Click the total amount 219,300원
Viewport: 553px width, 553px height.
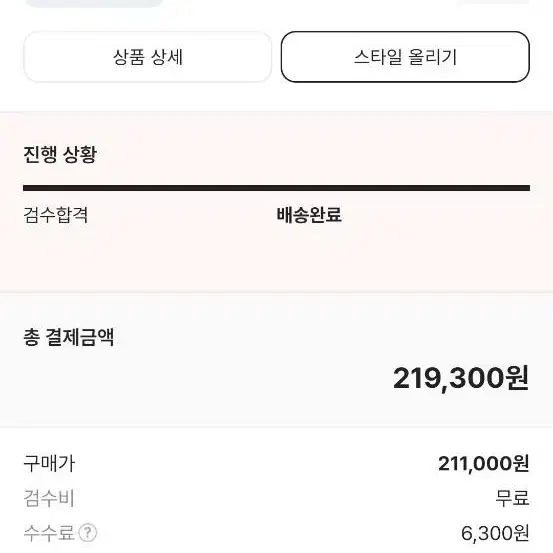461,378
